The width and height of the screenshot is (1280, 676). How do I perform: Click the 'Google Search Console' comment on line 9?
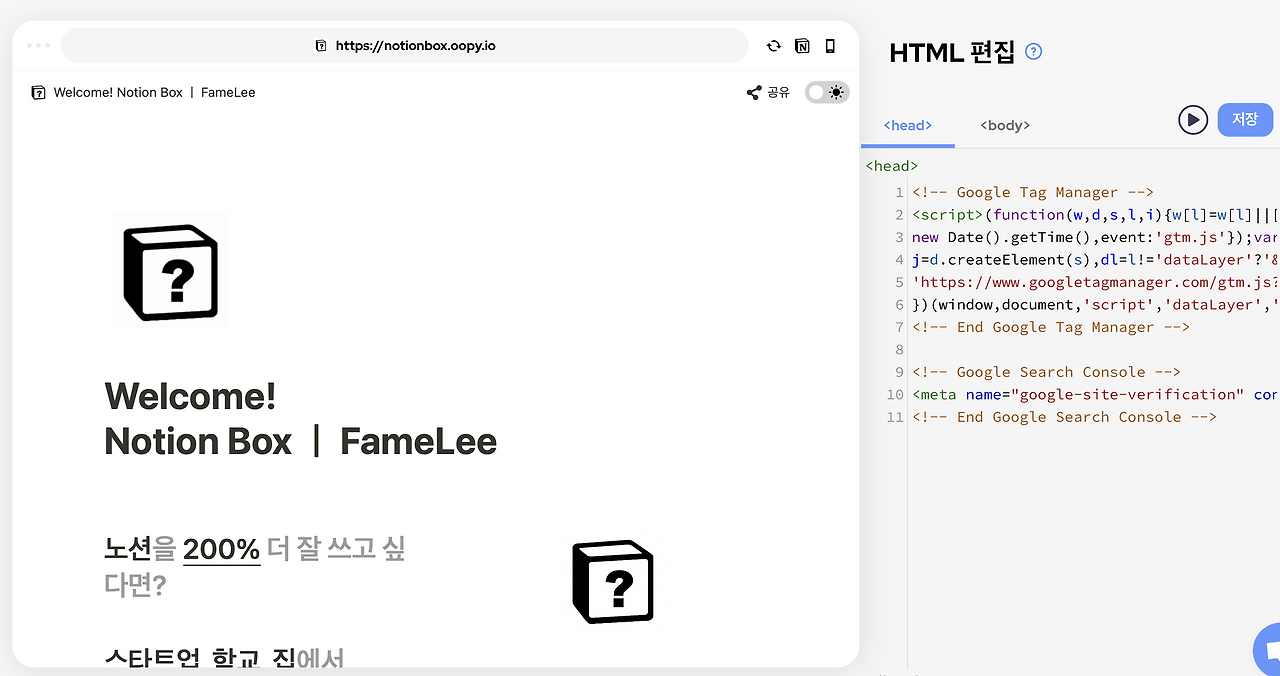pos(1047,372)
